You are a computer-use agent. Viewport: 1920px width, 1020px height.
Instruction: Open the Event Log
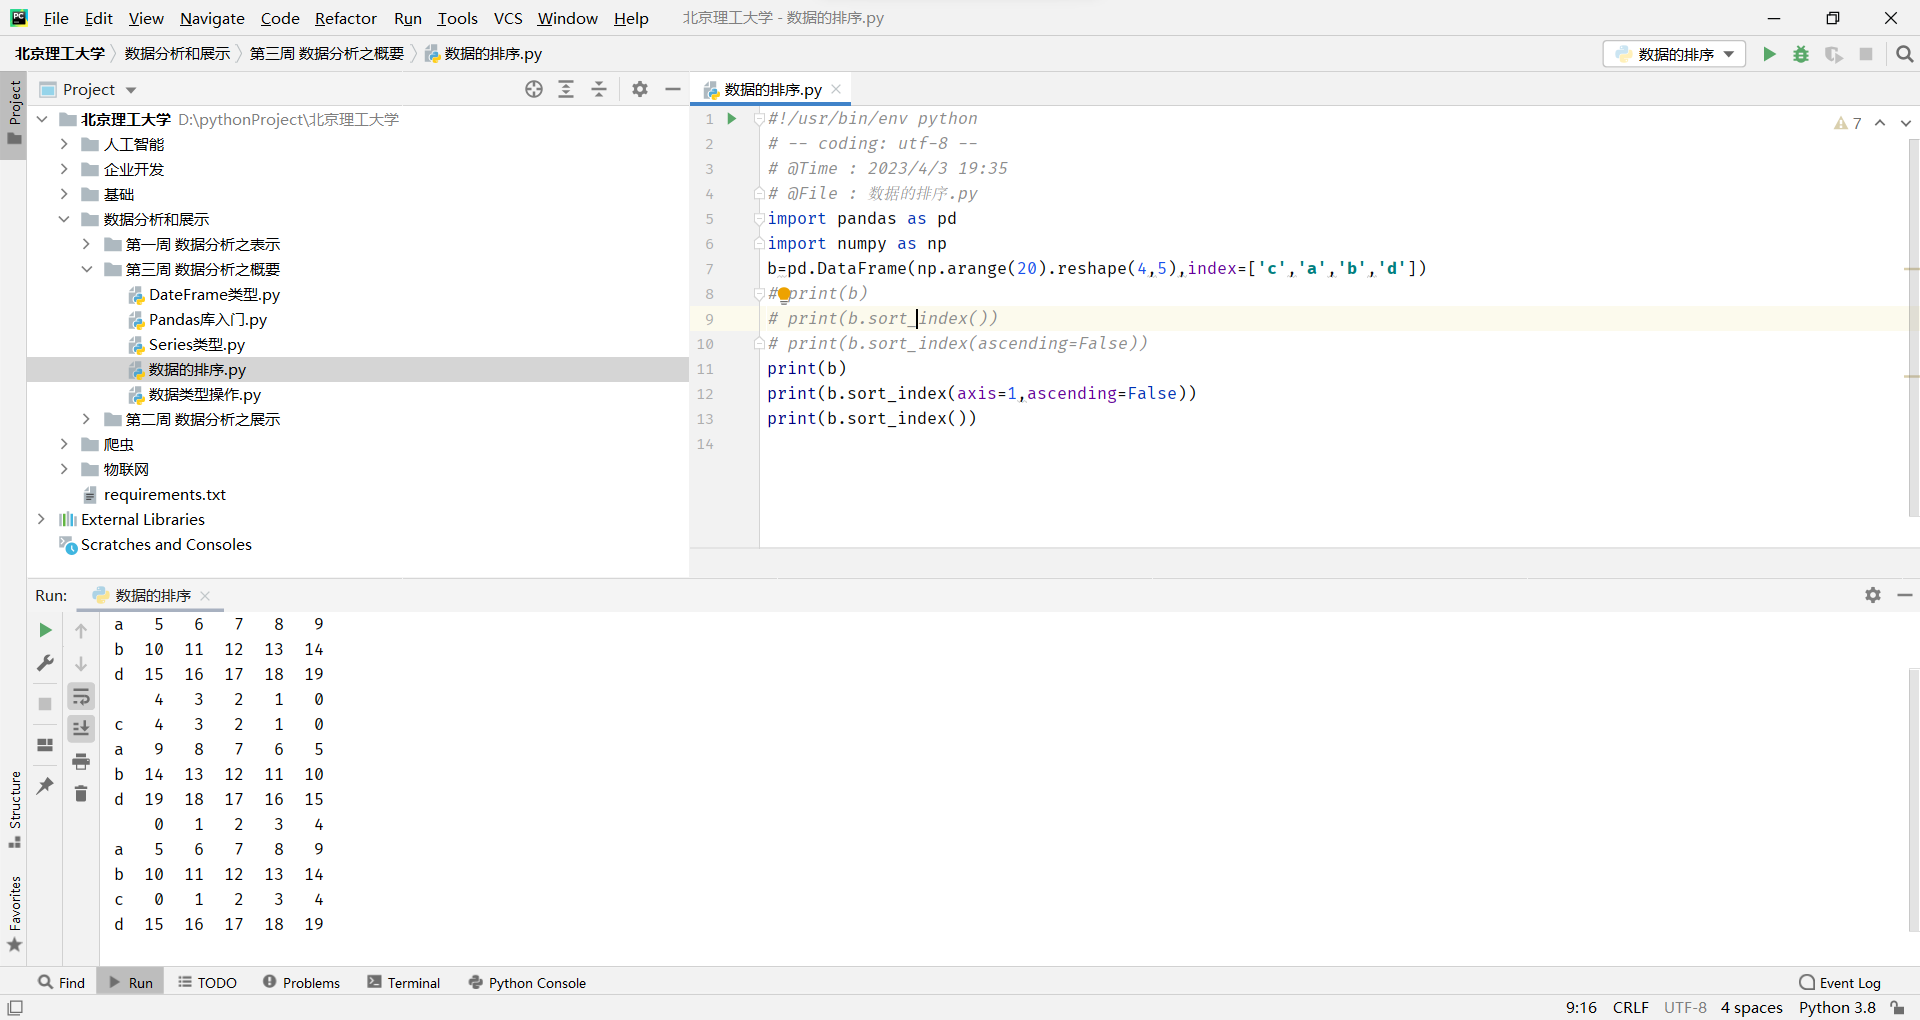coord(1839,982)
